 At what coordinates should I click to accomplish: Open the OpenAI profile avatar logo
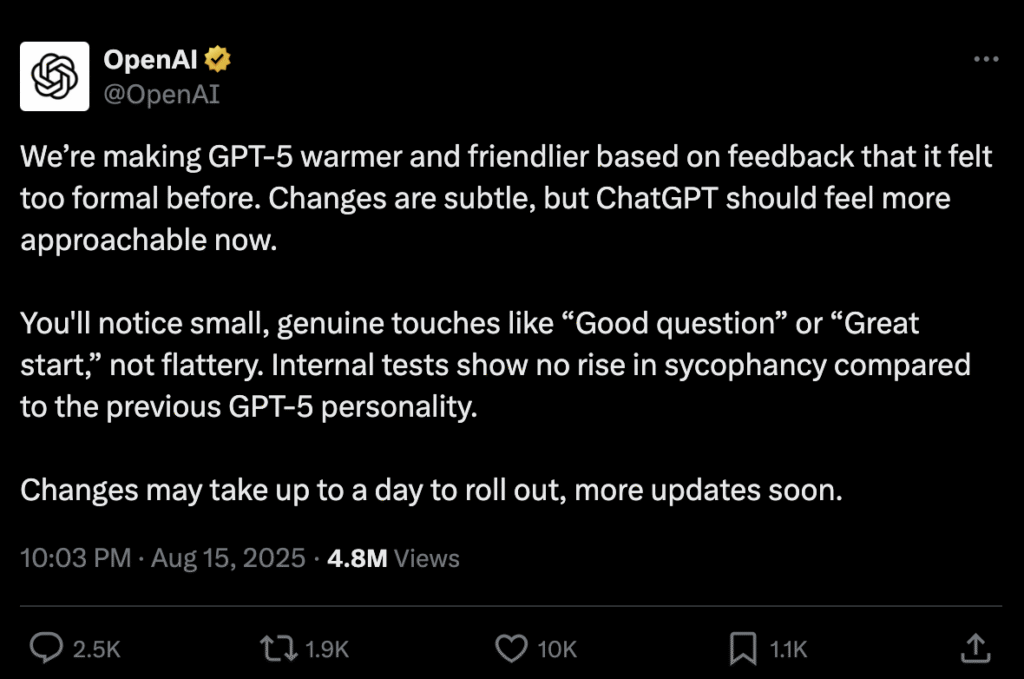54,76
